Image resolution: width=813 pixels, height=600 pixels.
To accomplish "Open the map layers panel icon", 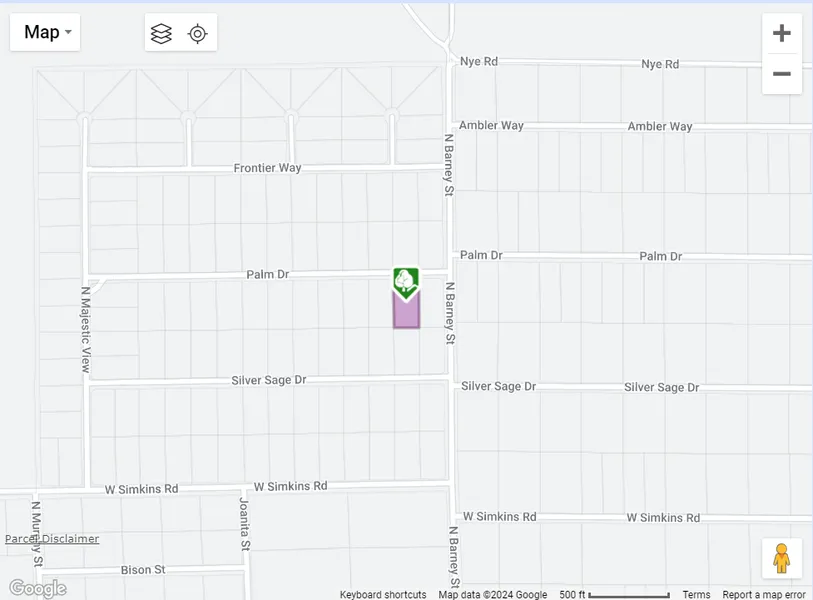I will click(161, 33).
